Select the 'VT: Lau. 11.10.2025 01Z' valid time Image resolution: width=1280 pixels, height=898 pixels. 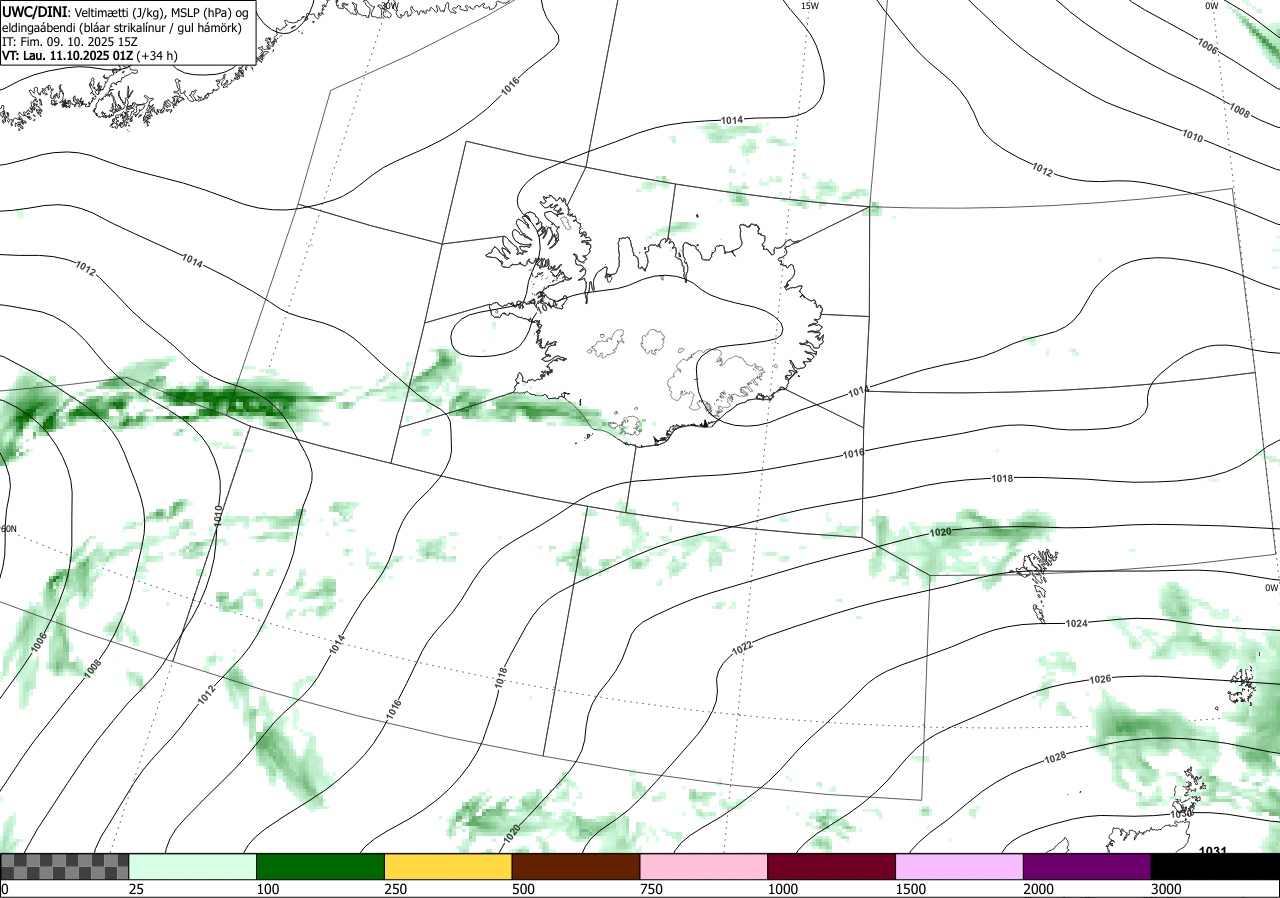tap(68, 56)
